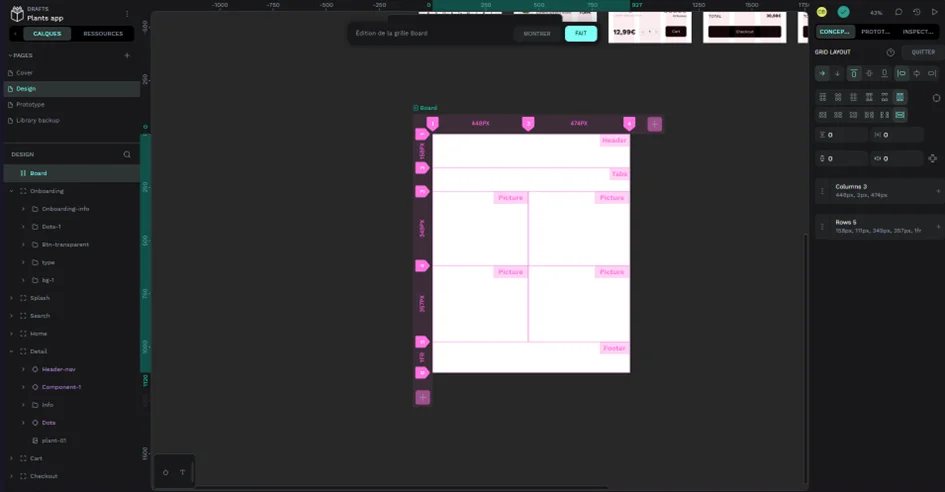Align items to bottom
945x492 pixels.
[x=884, y=74]
